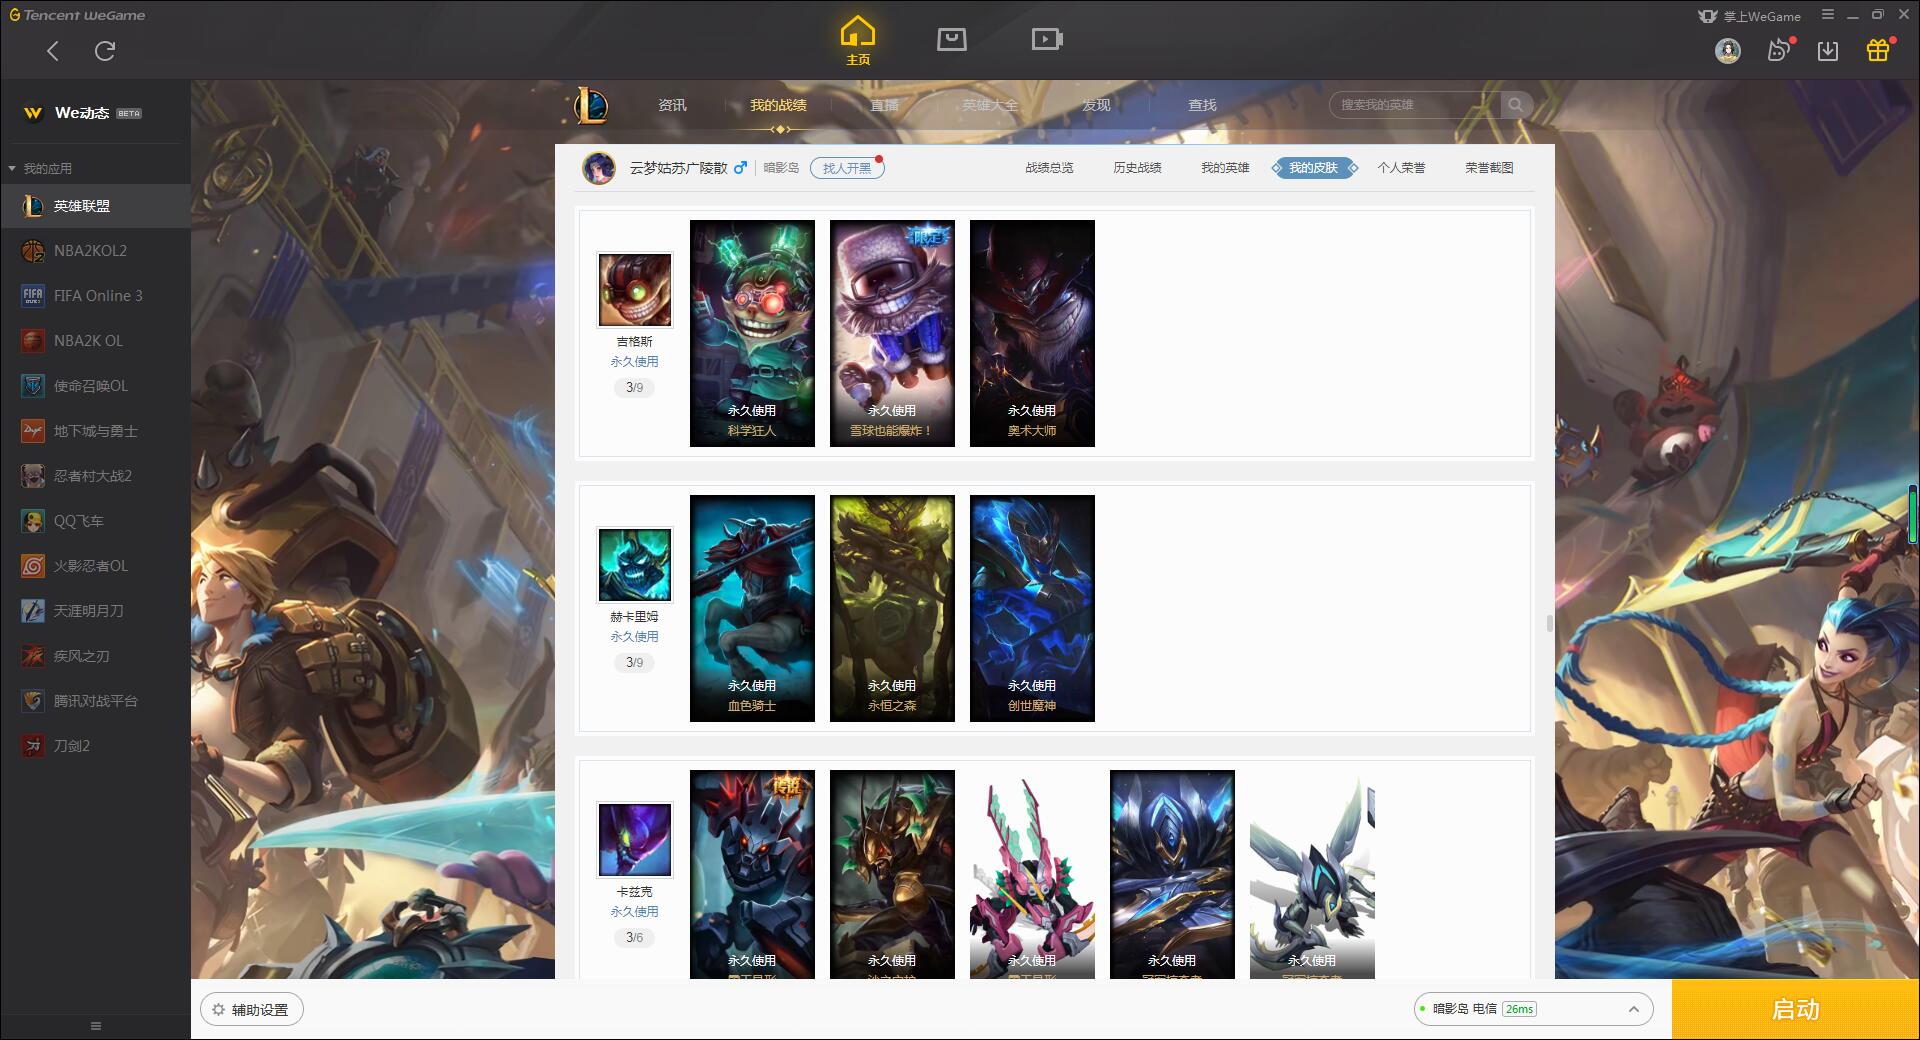Open the 资讯 navigation tab
1920x1040 pixels.
point(672,105)
